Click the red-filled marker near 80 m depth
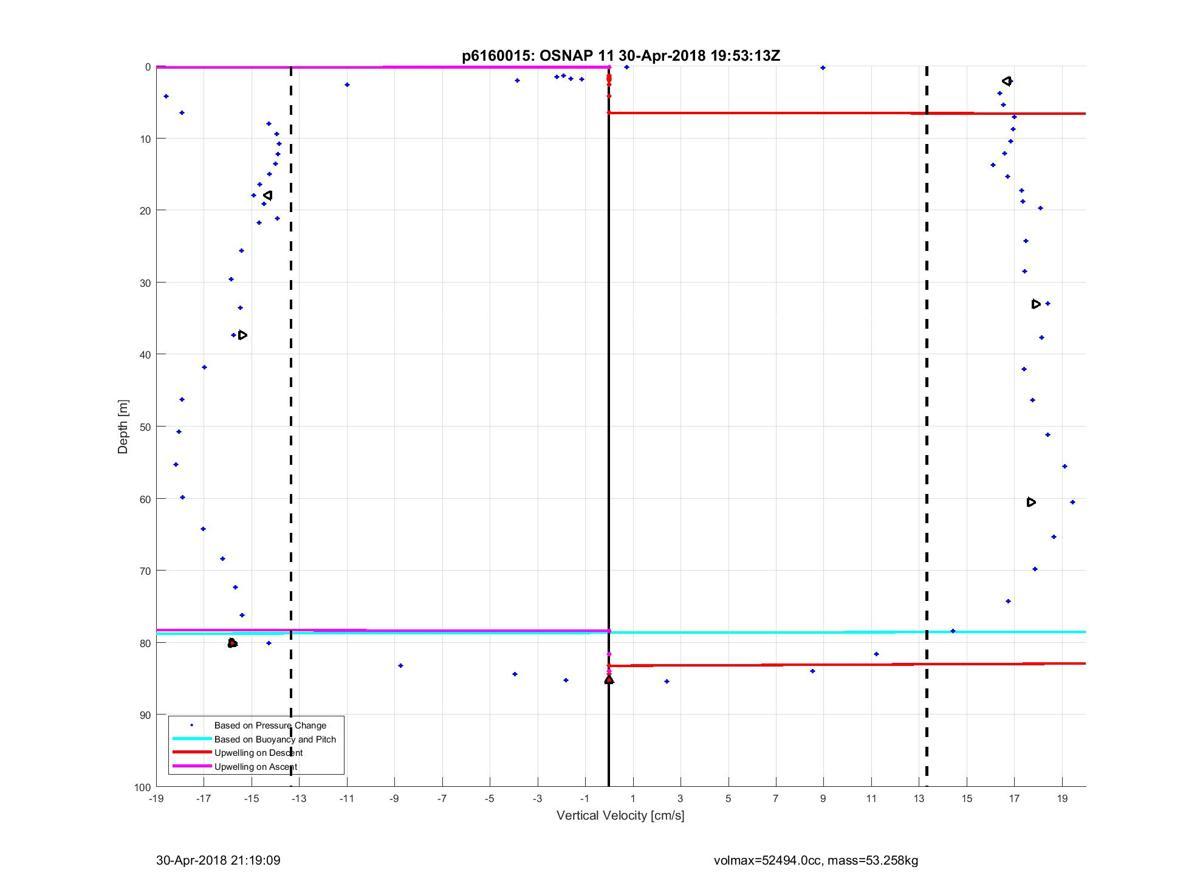 232,643
